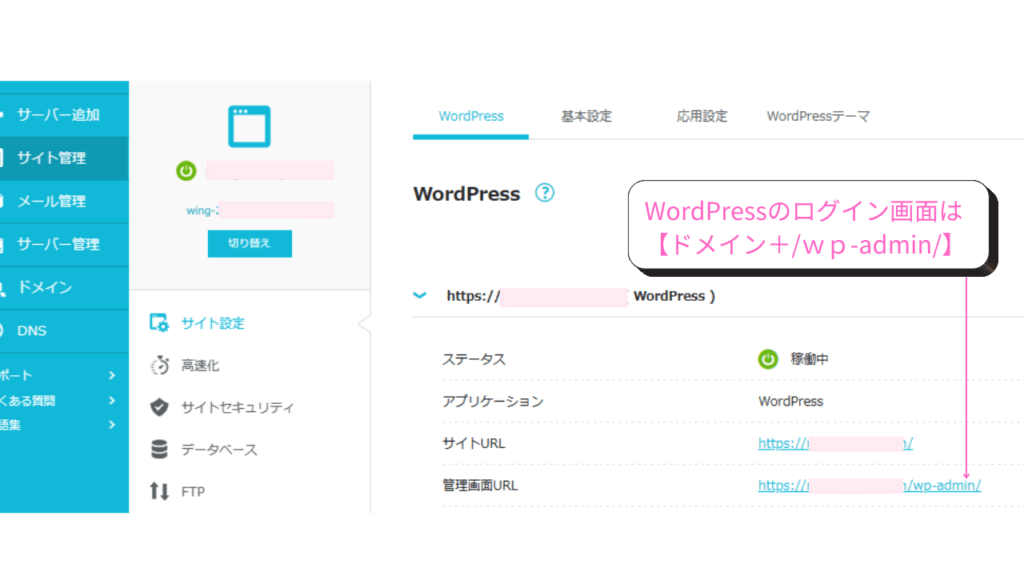The image size is (1024, 576).
Task: Switch to the 応用設定 tab
Action: 702,116
